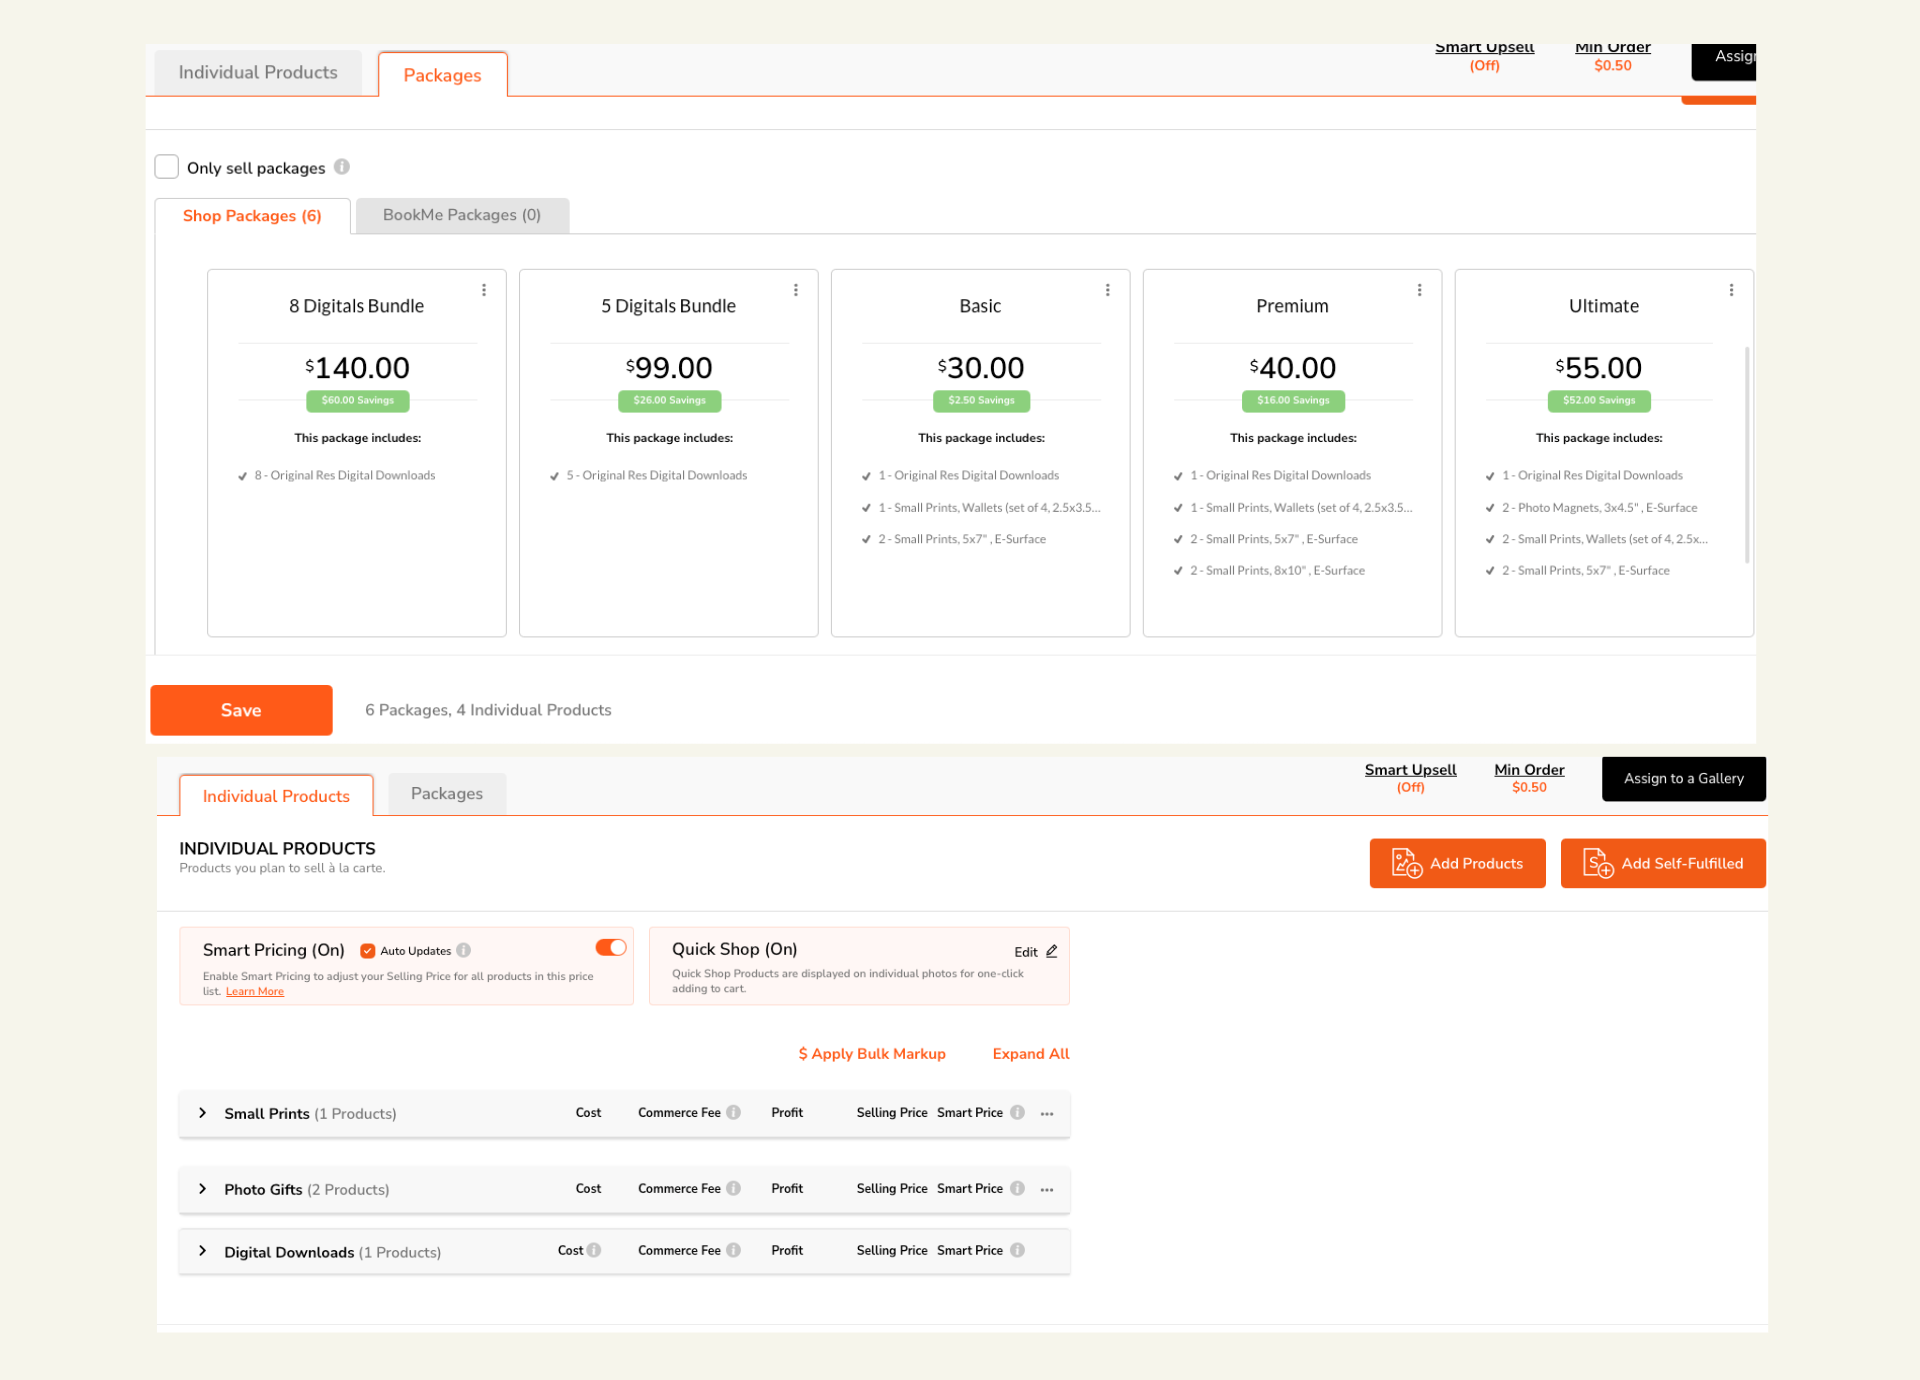Uncheck the Auto Updates checkbox
This screenshot has width=1920, height=1380.
click(x=367, y=950)
